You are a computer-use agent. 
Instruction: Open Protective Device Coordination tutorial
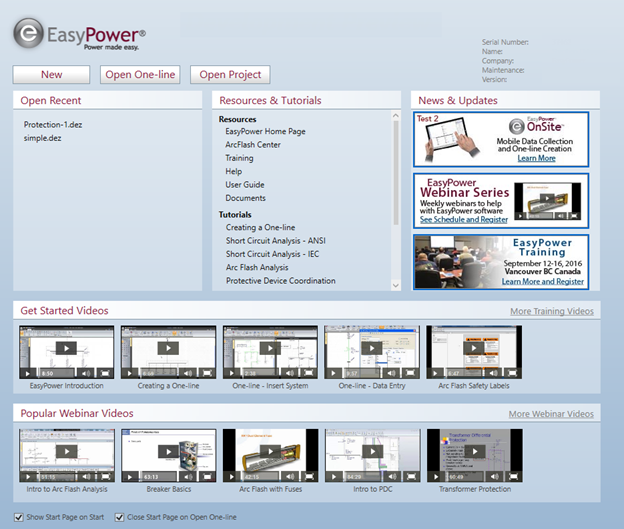pos(281,281)
